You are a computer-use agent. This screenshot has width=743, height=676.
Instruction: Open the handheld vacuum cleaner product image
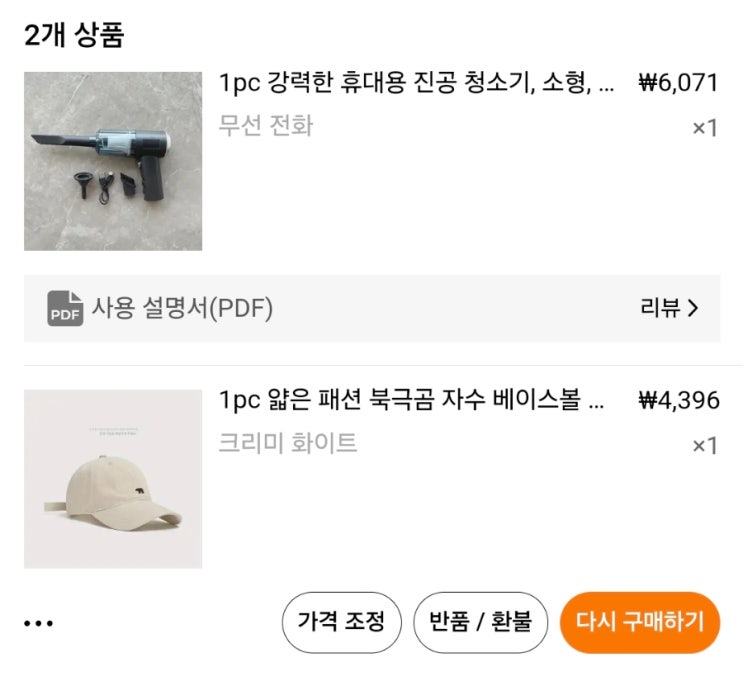click(x=113, y=161)
